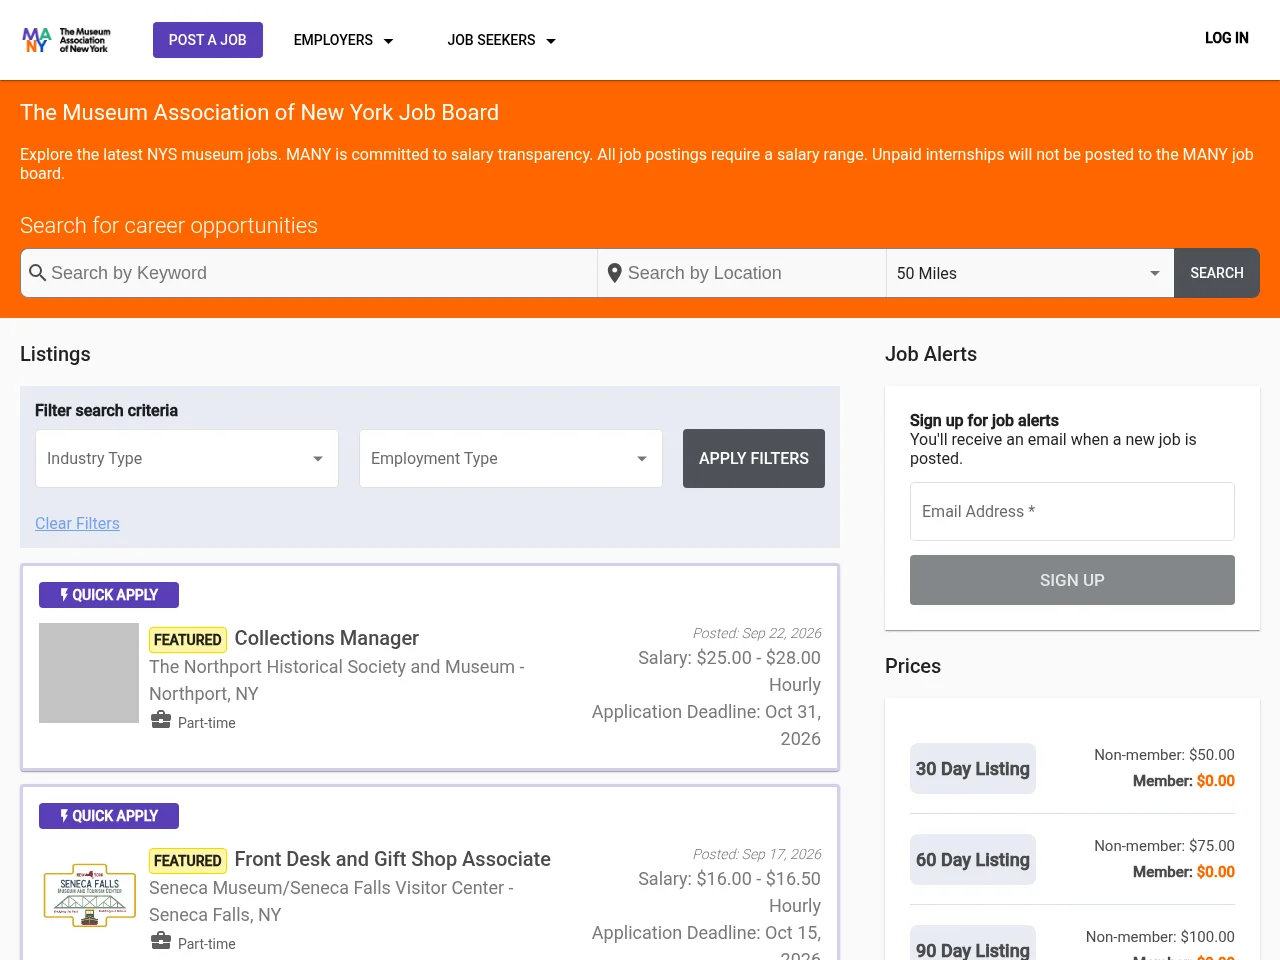1280x960 pixels.
Task: Open the Employment Type filter dropdown
Action: (x=511, y=459)
